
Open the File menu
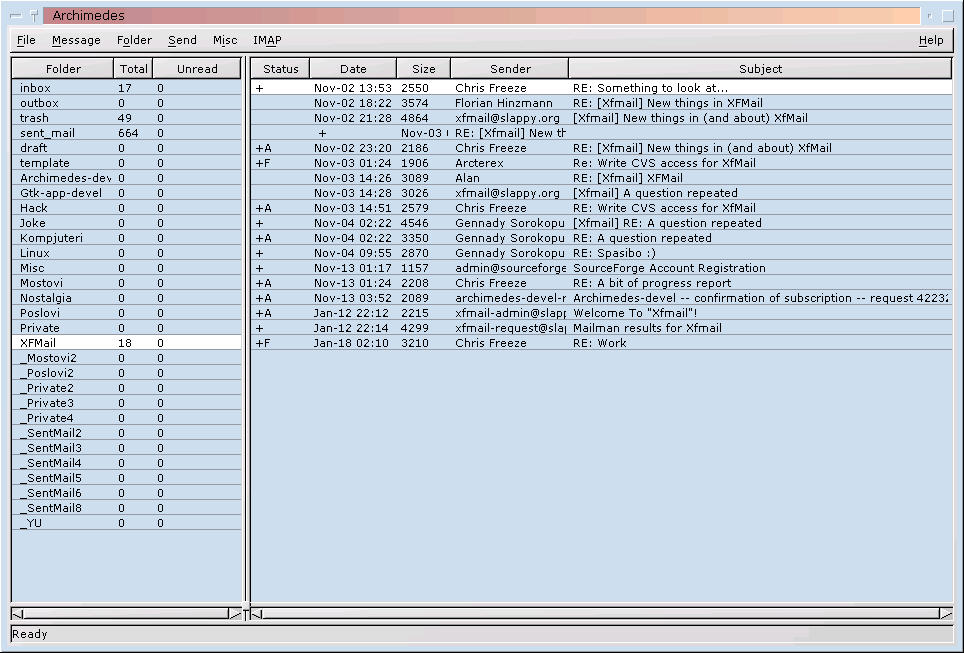click(x=26, y=40)
